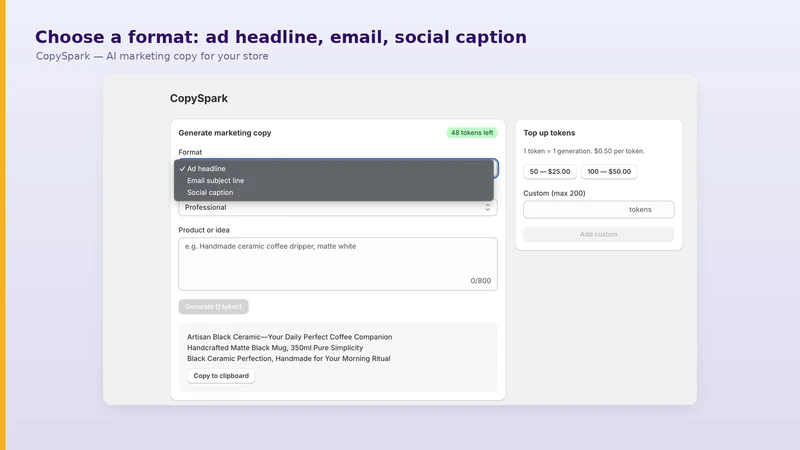Click the Custom (max 200) label
This screenshot has height=450, width=800.
point(554,193)
